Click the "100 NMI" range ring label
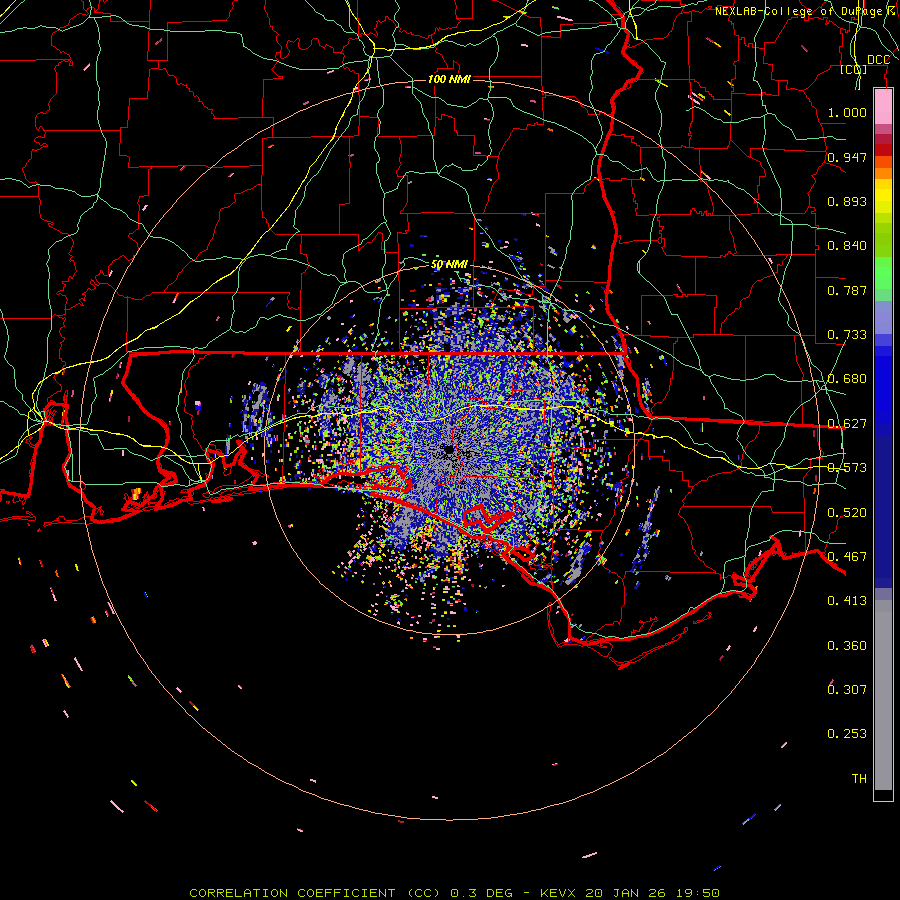 point(449,79)
